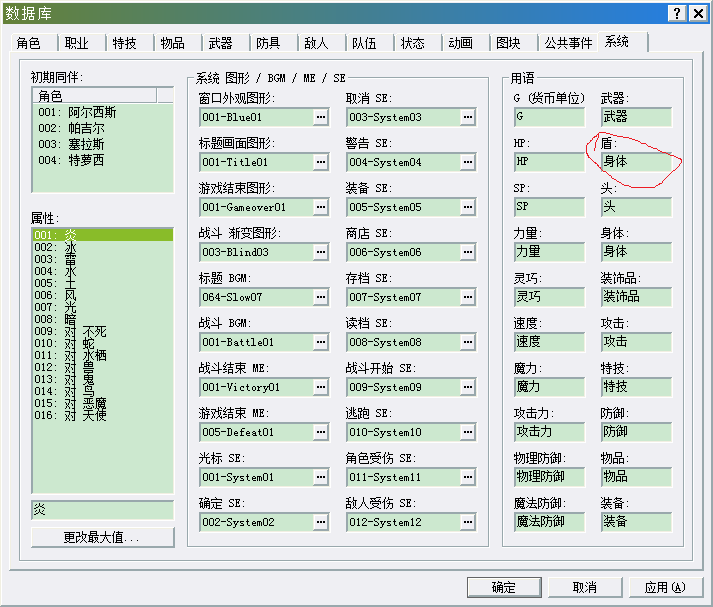Click ellipsis button beside 012-System12
713x607 pixels.
468,522
